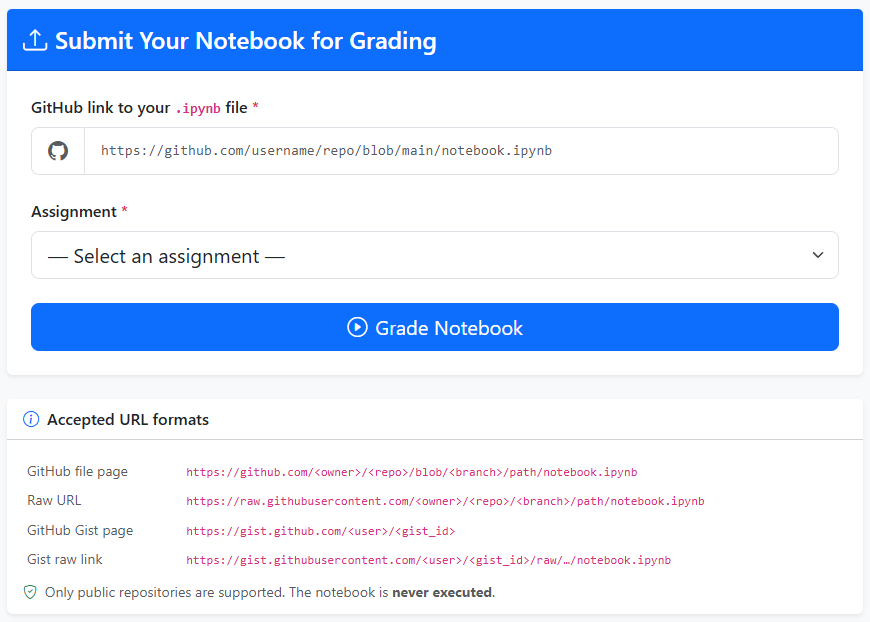Screen dimensions: 870x622
Task: Click the gist.githubusercontent.com raw URL example
Action: (428, 560)
